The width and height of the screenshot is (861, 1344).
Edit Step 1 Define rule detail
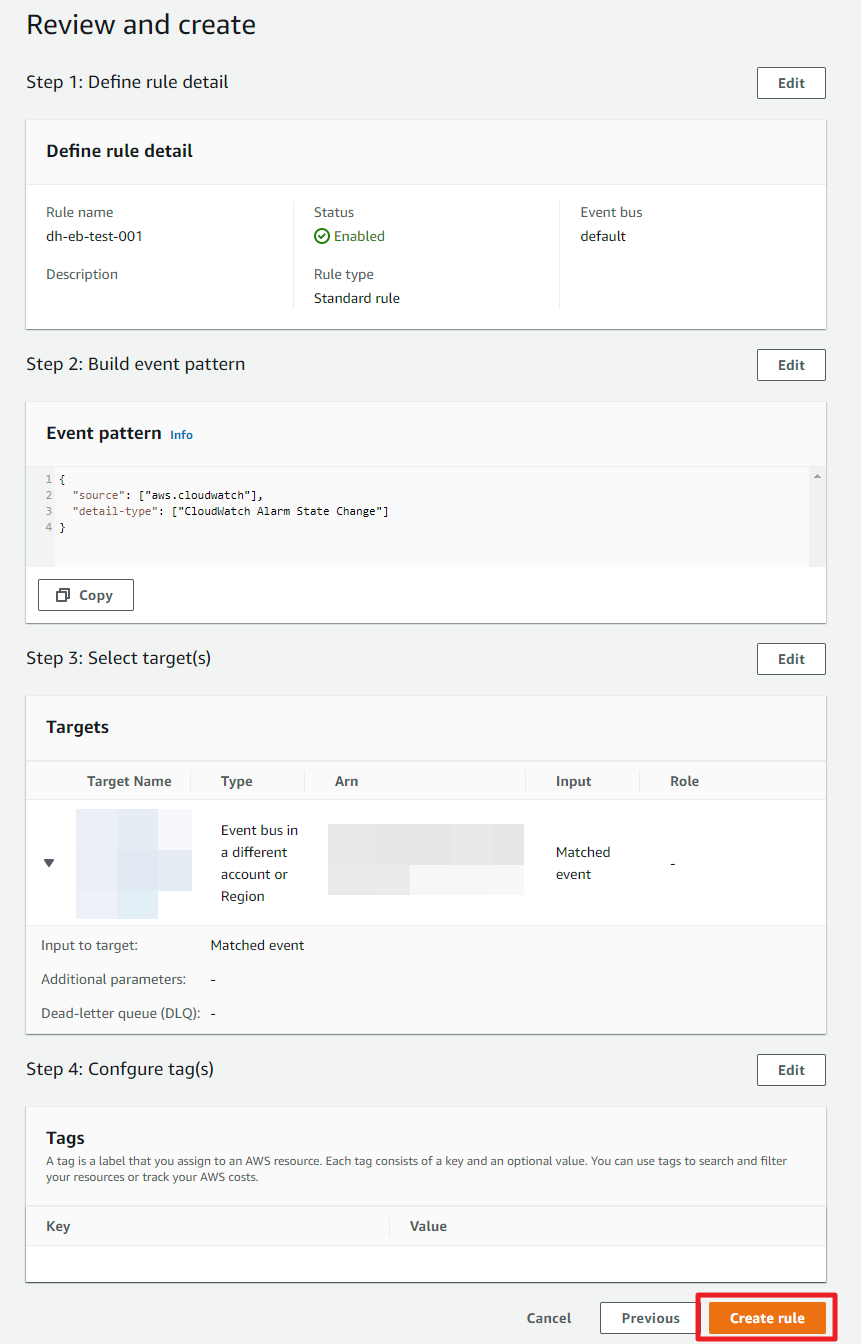pyautogui.click(x=791, y=83)
